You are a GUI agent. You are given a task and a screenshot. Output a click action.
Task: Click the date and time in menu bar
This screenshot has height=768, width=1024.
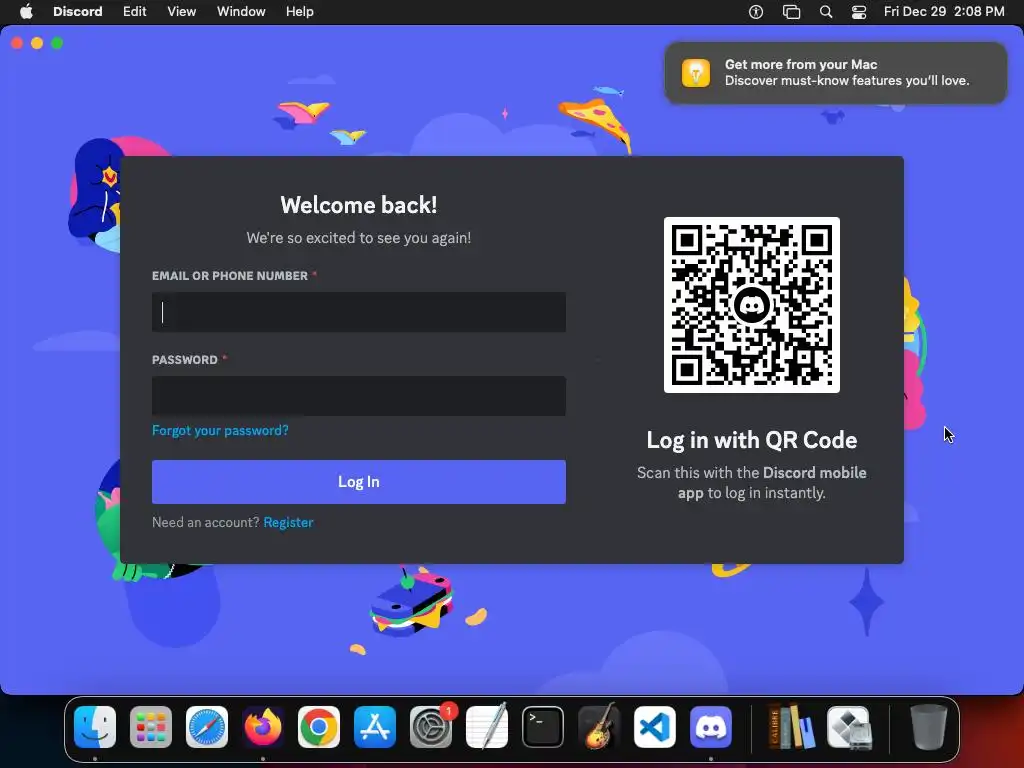pyautogui.click(x=944, y=11)
